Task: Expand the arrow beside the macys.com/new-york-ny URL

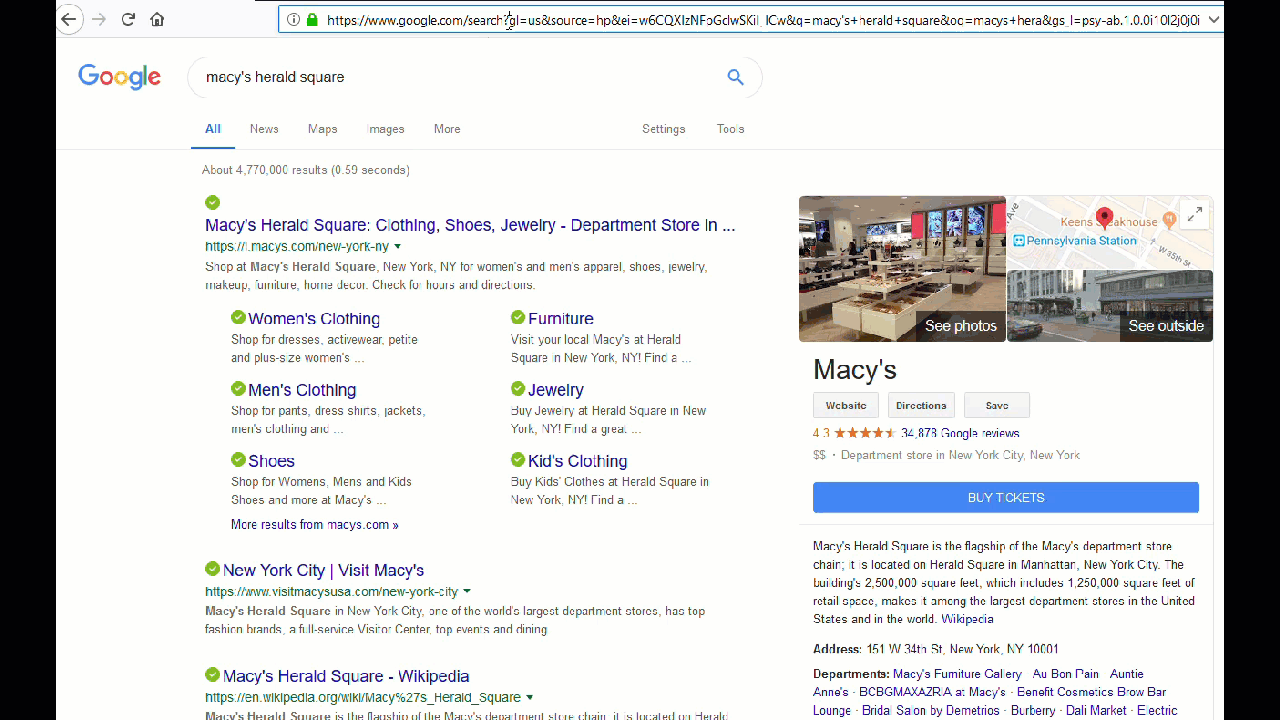Action: [x=397, y=246]
